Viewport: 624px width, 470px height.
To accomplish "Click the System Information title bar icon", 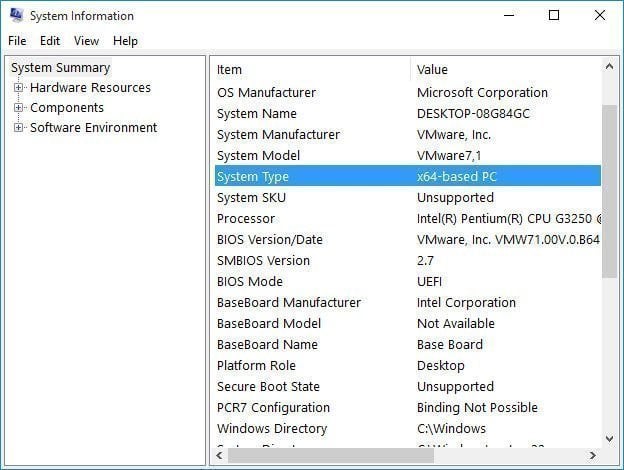I will [x=15, y=16].
